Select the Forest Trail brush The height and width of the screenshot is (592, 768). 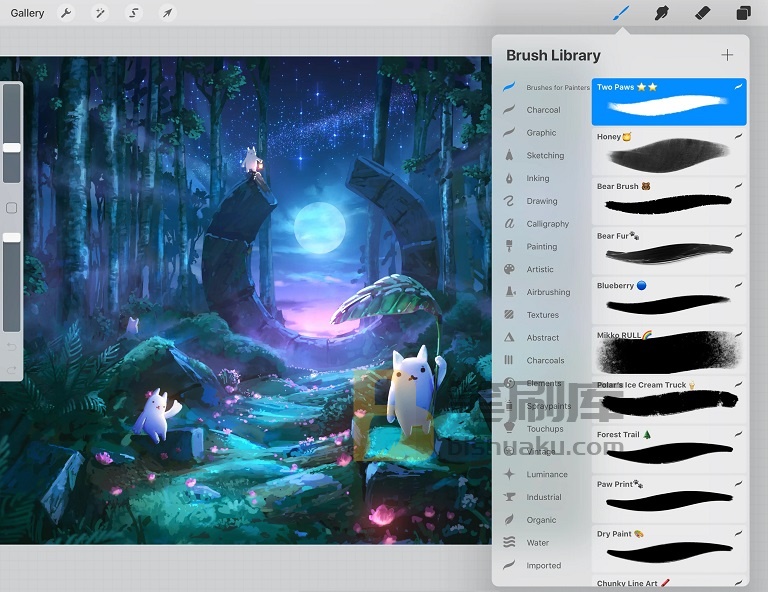pos(669,450)
